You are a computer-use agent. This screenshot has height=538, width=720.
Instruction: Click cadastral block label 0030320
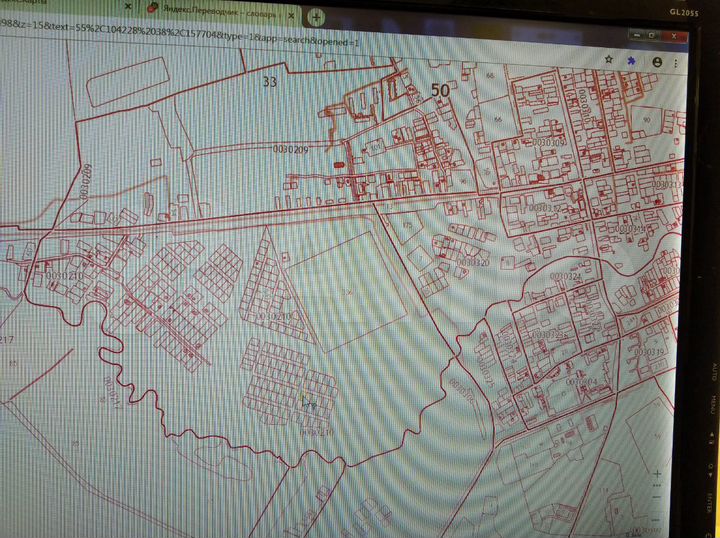coord(473,263)
